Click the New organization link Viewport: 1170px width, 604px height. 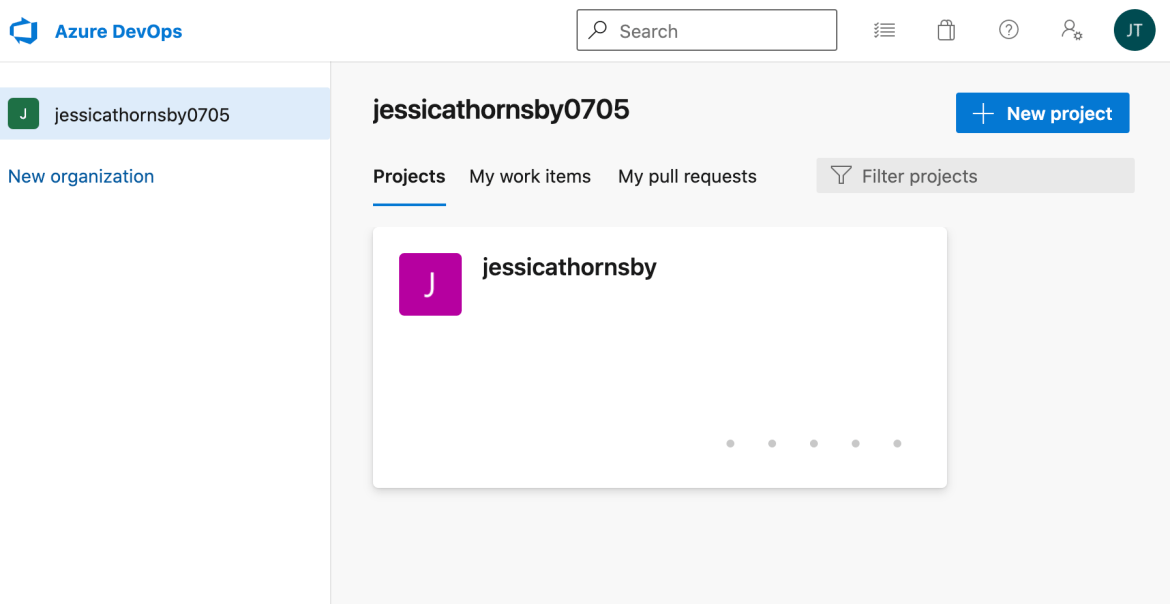pyautogui.click(x=81, y=176)
